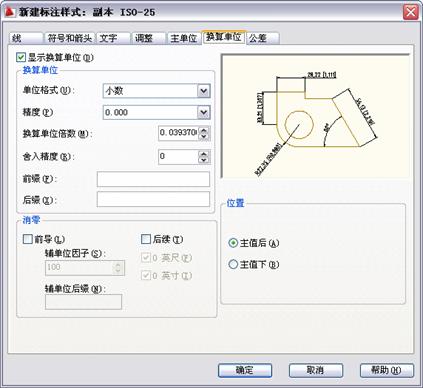Click the 换算单位倍数 value field
The width and height of the screenshot is (423, 388).
click(178, 133)
